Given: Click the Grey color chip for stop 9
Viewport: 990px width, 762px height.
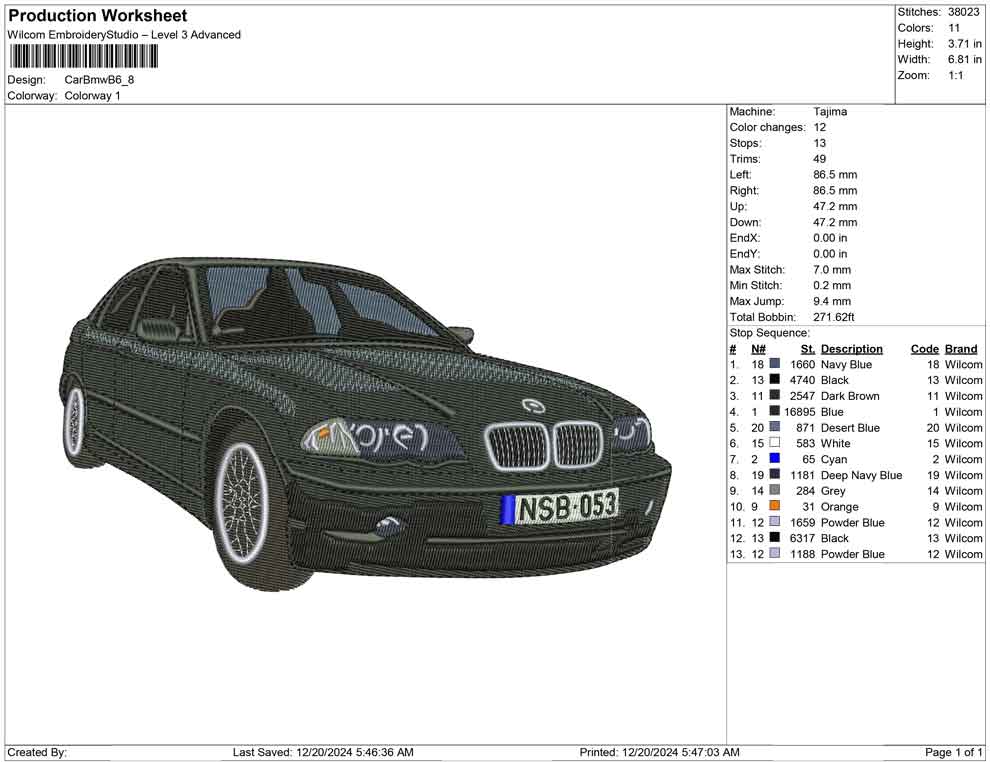Looking at the screenshot, I should [775, 490].
